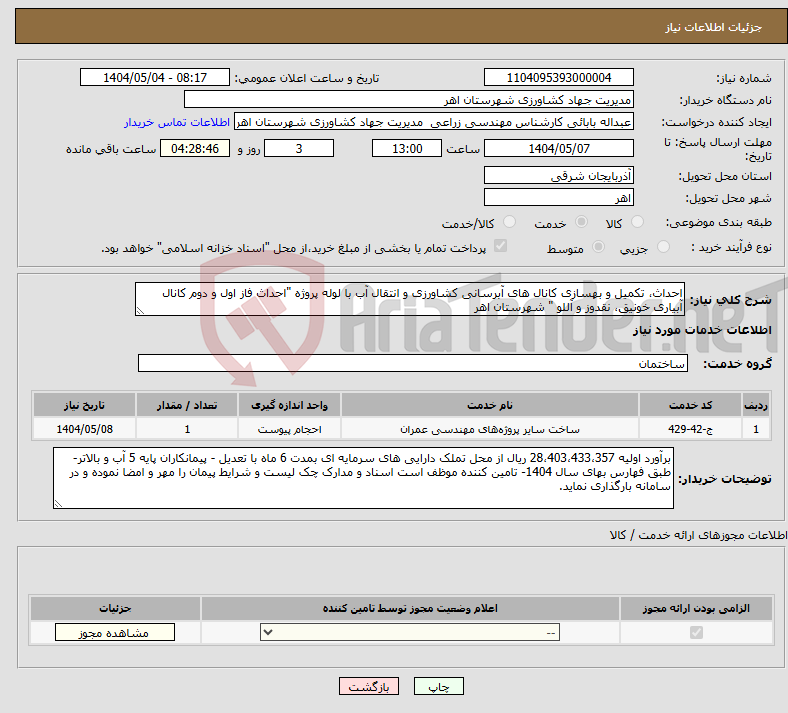
Task: Open the اعلام وضعیت مجوز dropdown
Action: click(x=410, y=632)
